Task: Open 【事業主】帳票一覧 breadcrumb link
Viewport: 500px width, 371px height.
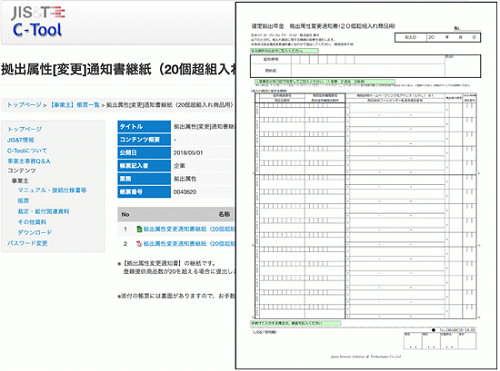Action: [x=75, y=105]
